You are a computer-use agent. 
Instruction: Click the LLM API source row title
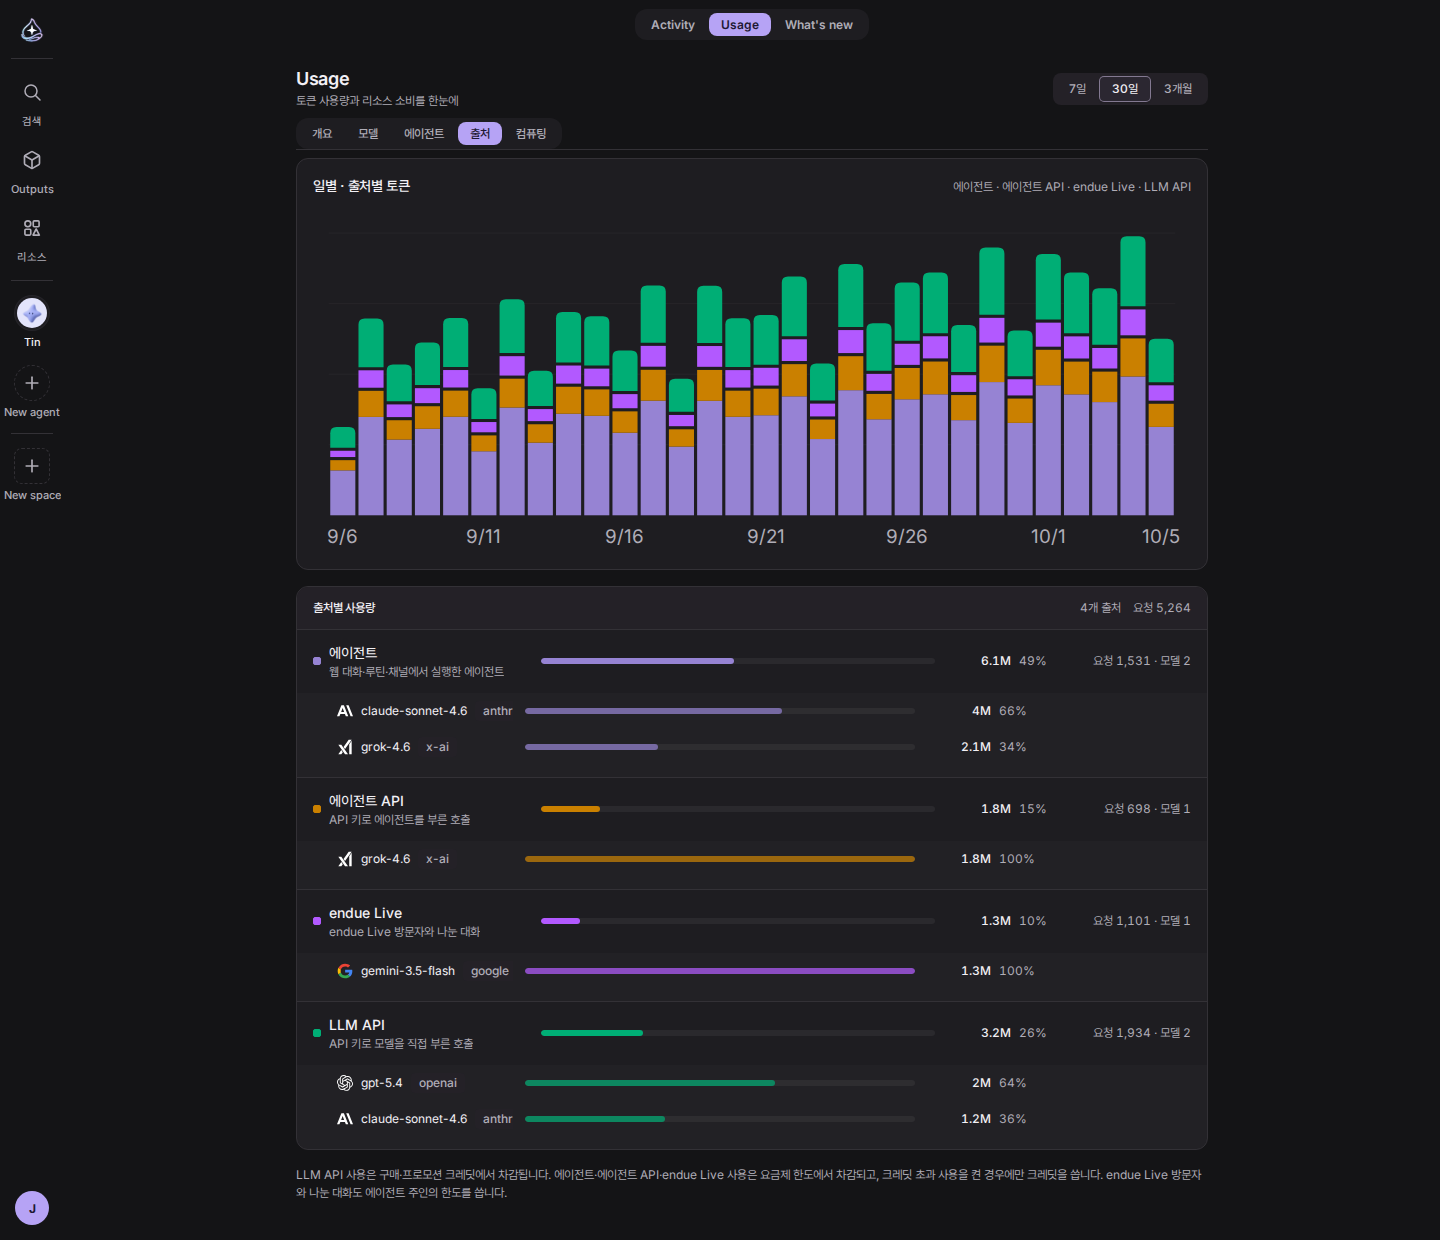[x=357, y=1025]
